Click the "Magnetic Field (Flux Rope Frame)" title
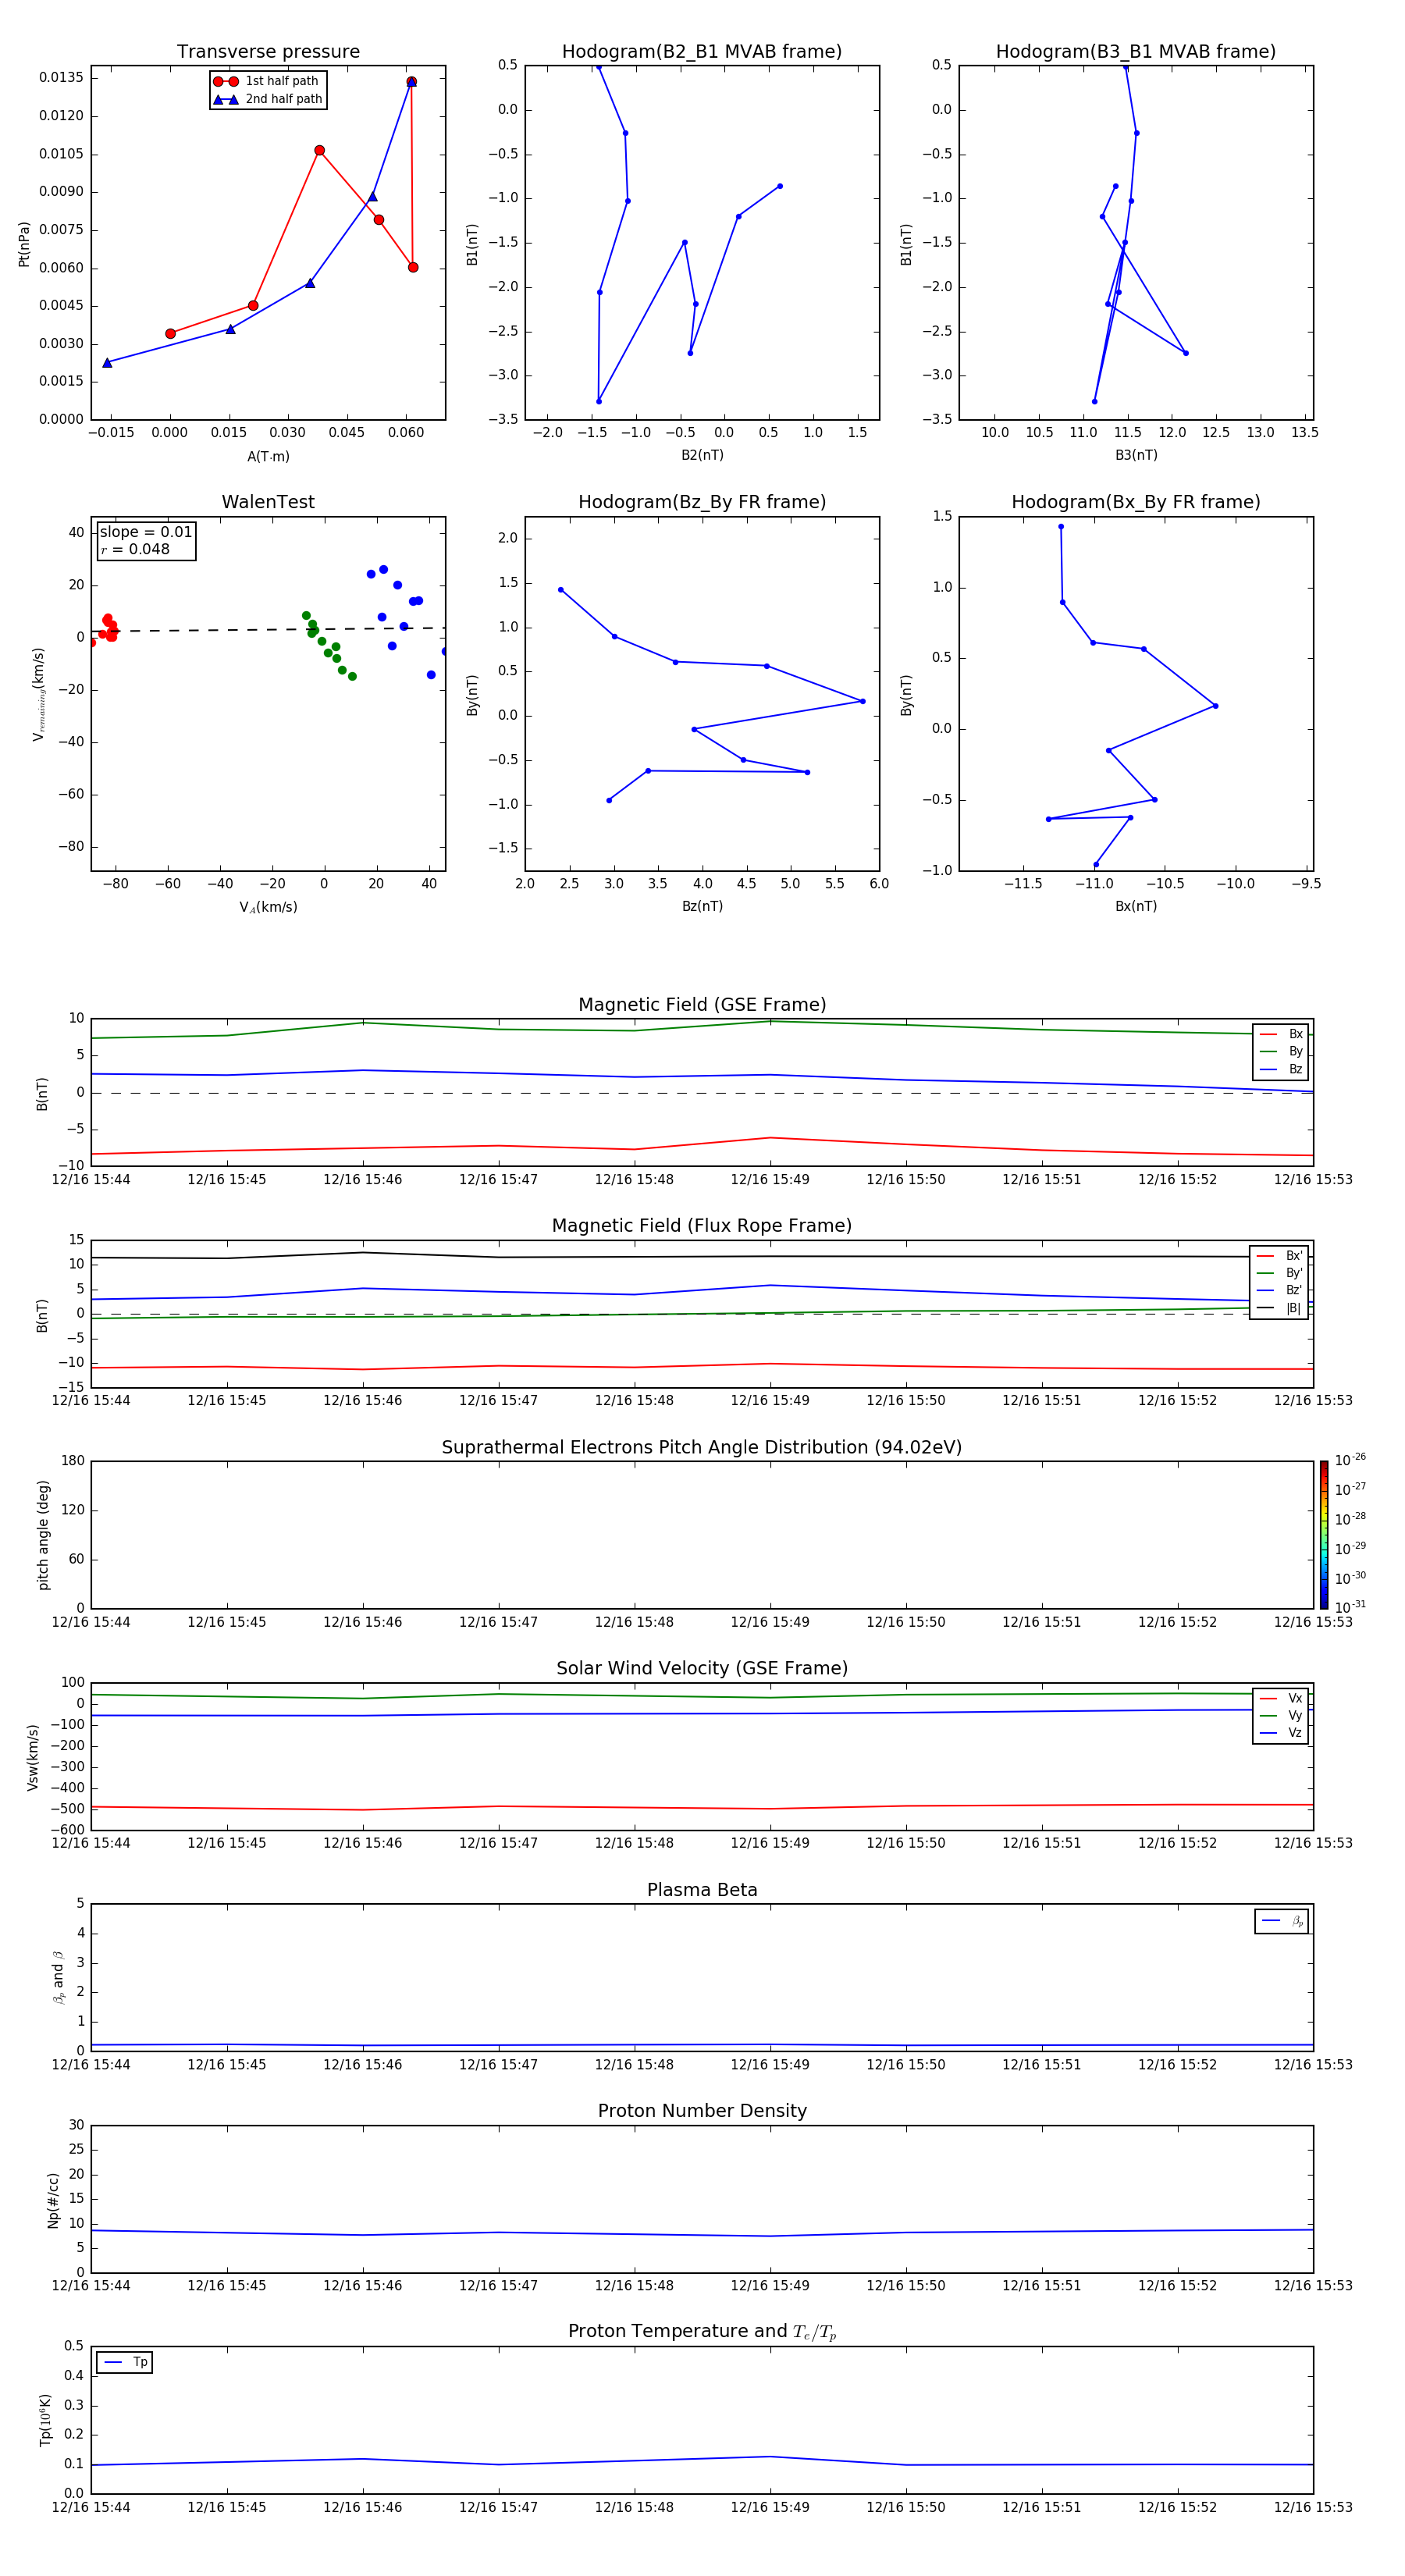Viewport: 1405px width, 2576px height. (702, 1226)
